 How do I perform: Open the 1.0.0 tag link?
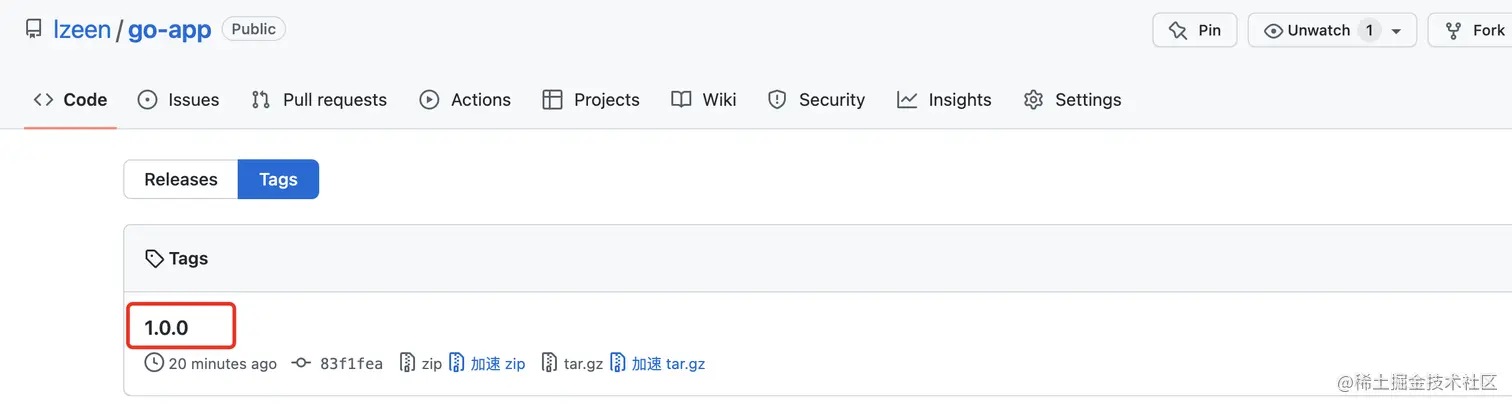167,327
